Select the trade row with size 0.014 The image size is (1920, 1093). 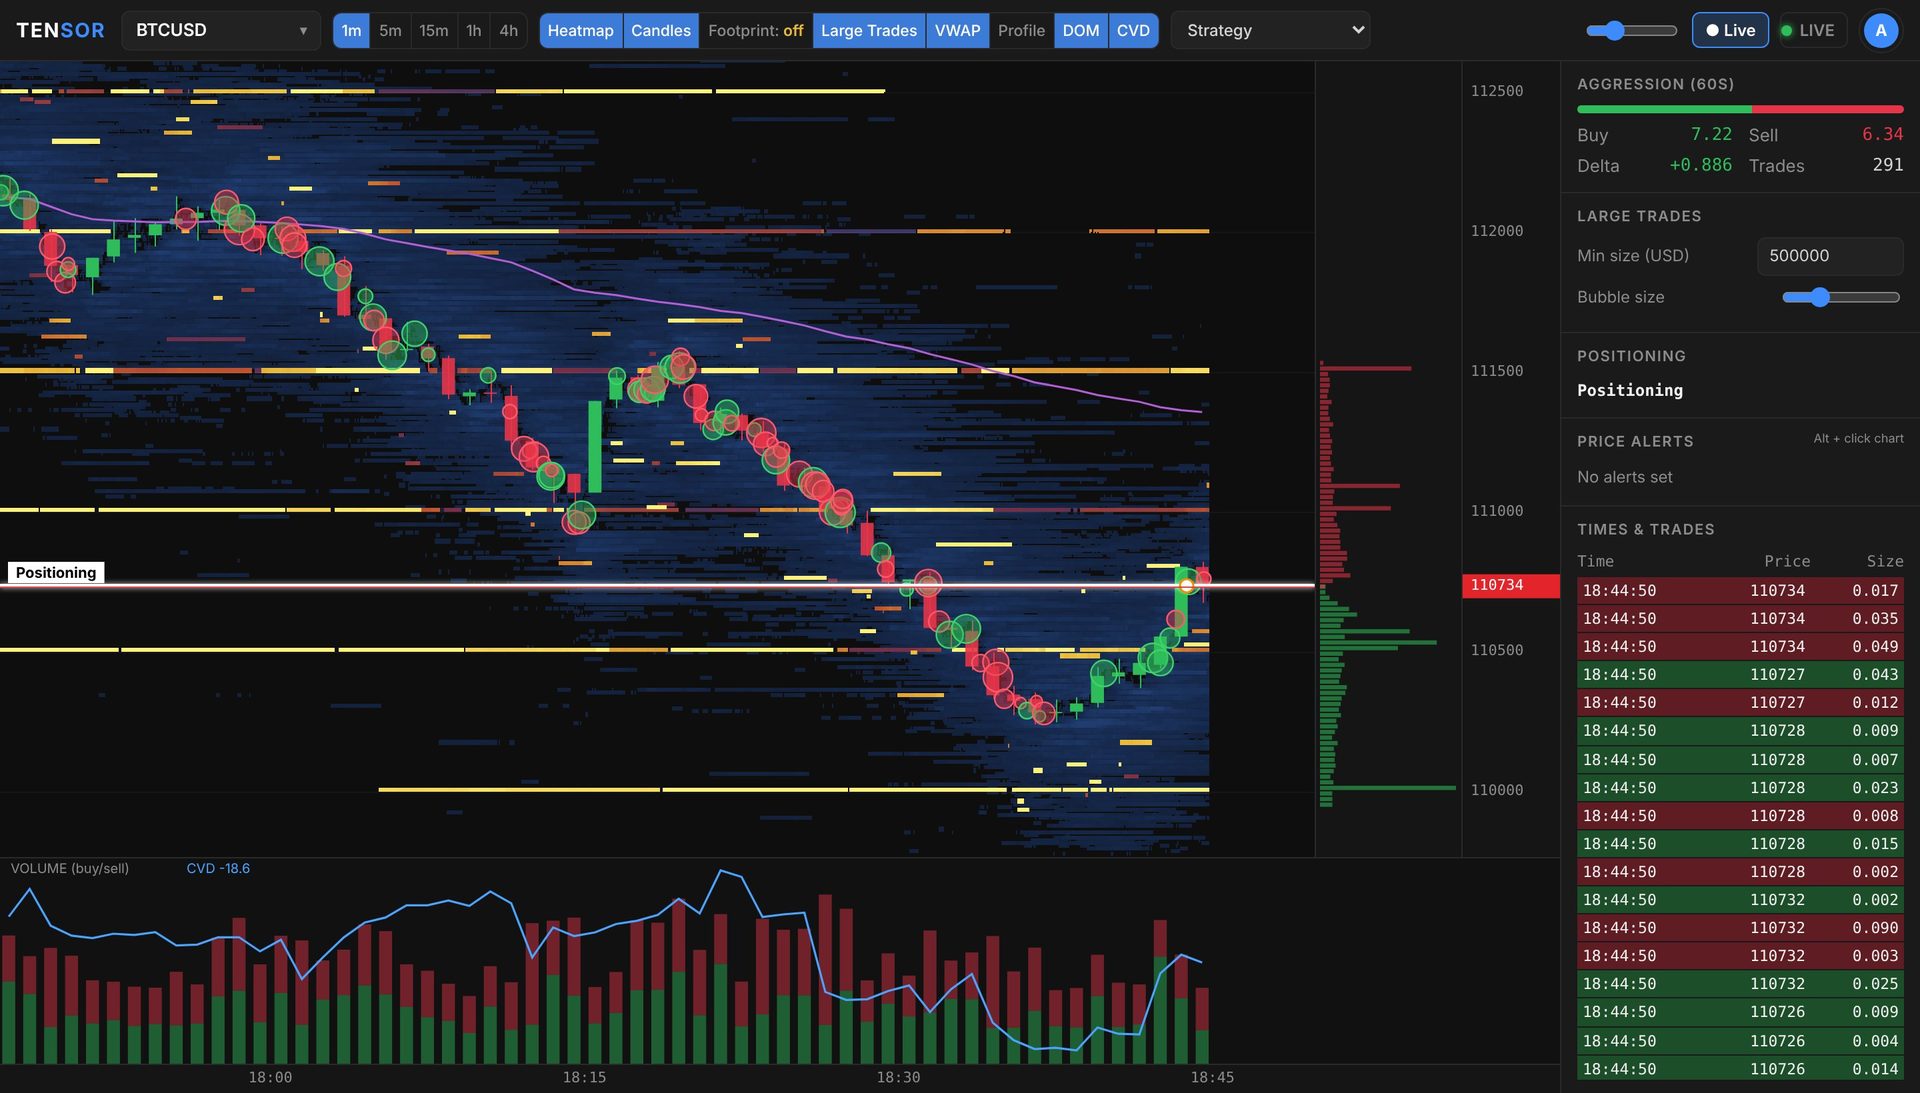[x=1740, y=1069]
